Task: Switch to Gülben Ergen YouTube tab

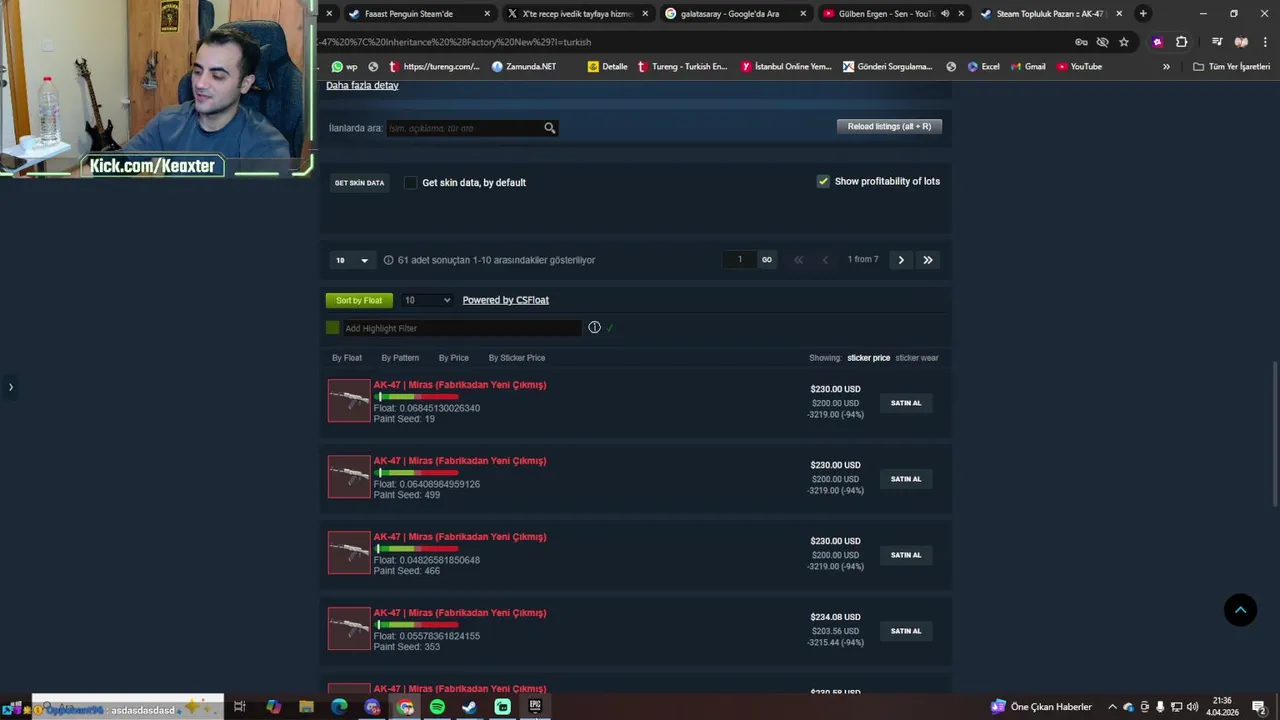Action: (x=894, y=14)
